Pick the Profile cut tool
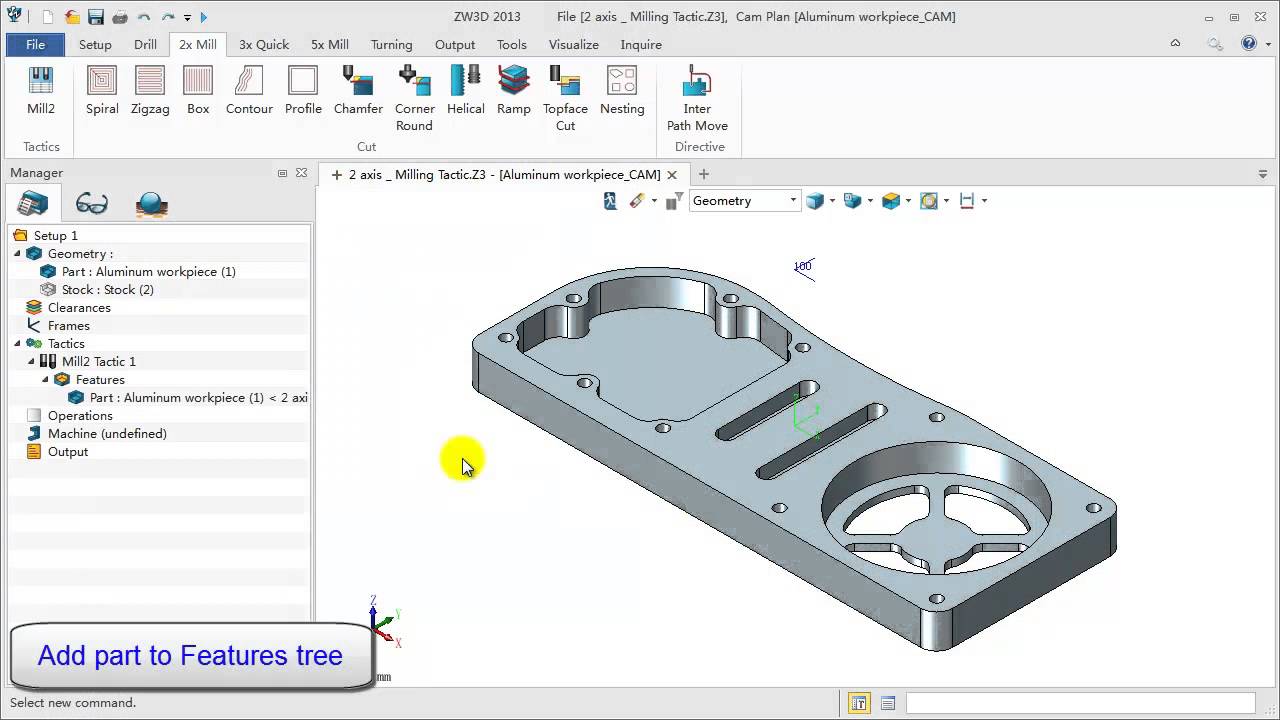The width and height of the screenshot is (1280, 720). [303, 91]
